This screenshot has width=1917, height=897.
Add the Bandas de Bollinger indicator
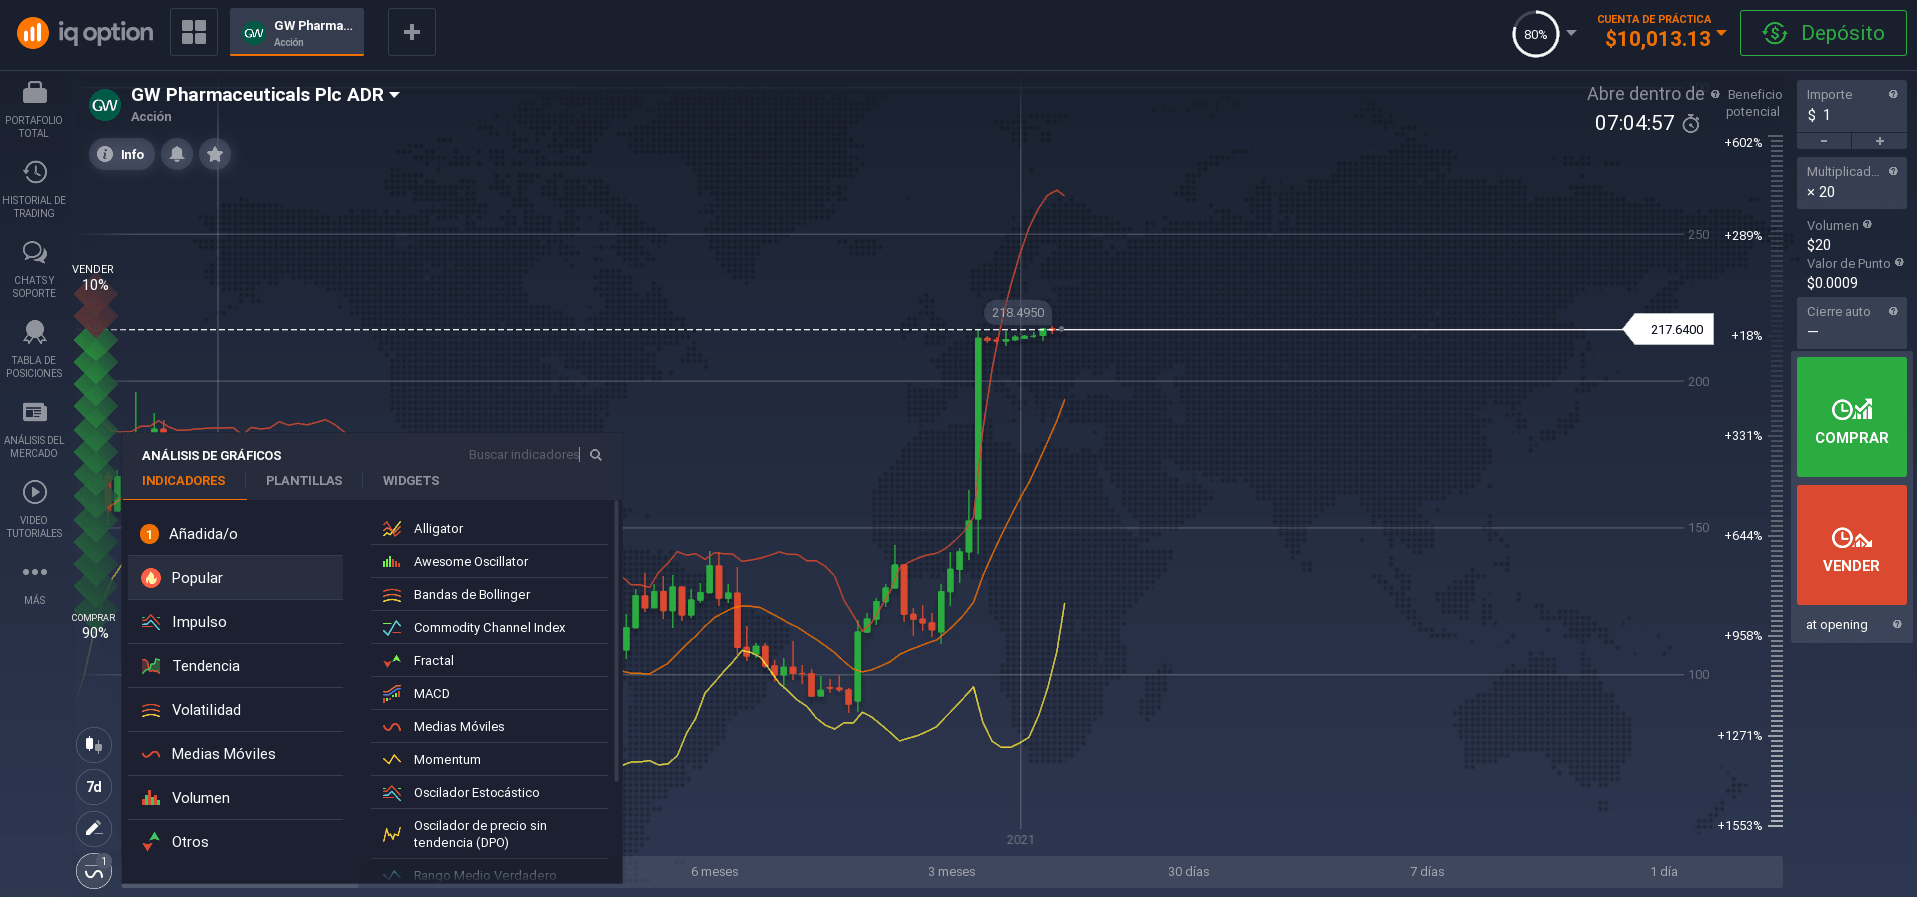[x=490, y=595]
